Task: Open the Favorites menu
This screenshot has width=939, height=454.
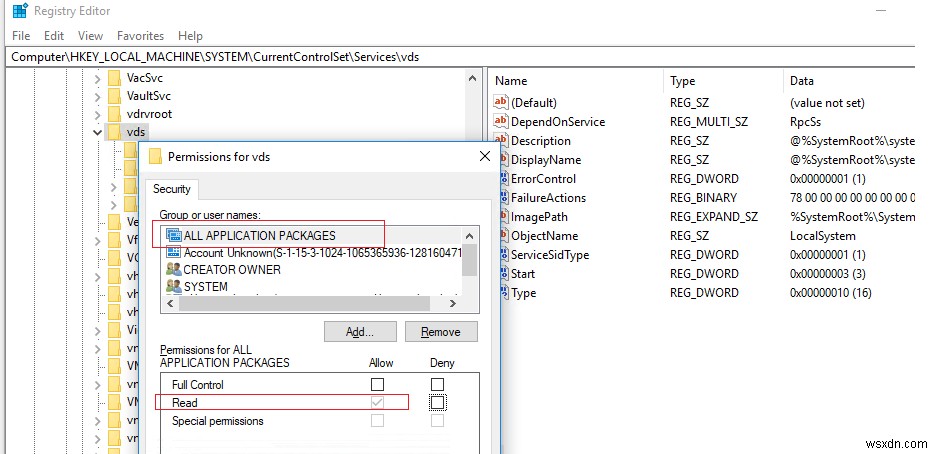Action: pyautogui.click(x=140, y=36)
